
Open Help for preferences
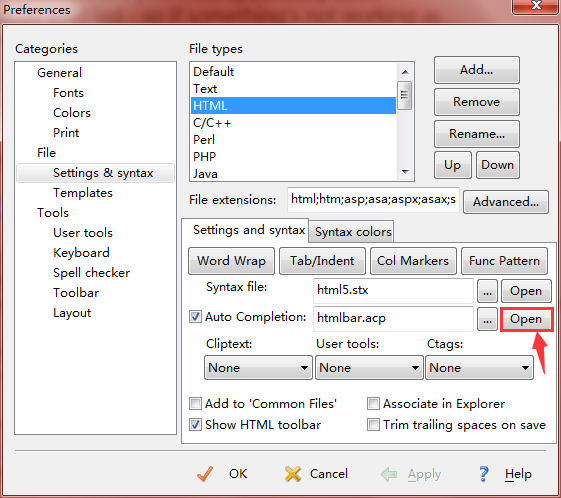coord(505,474)
